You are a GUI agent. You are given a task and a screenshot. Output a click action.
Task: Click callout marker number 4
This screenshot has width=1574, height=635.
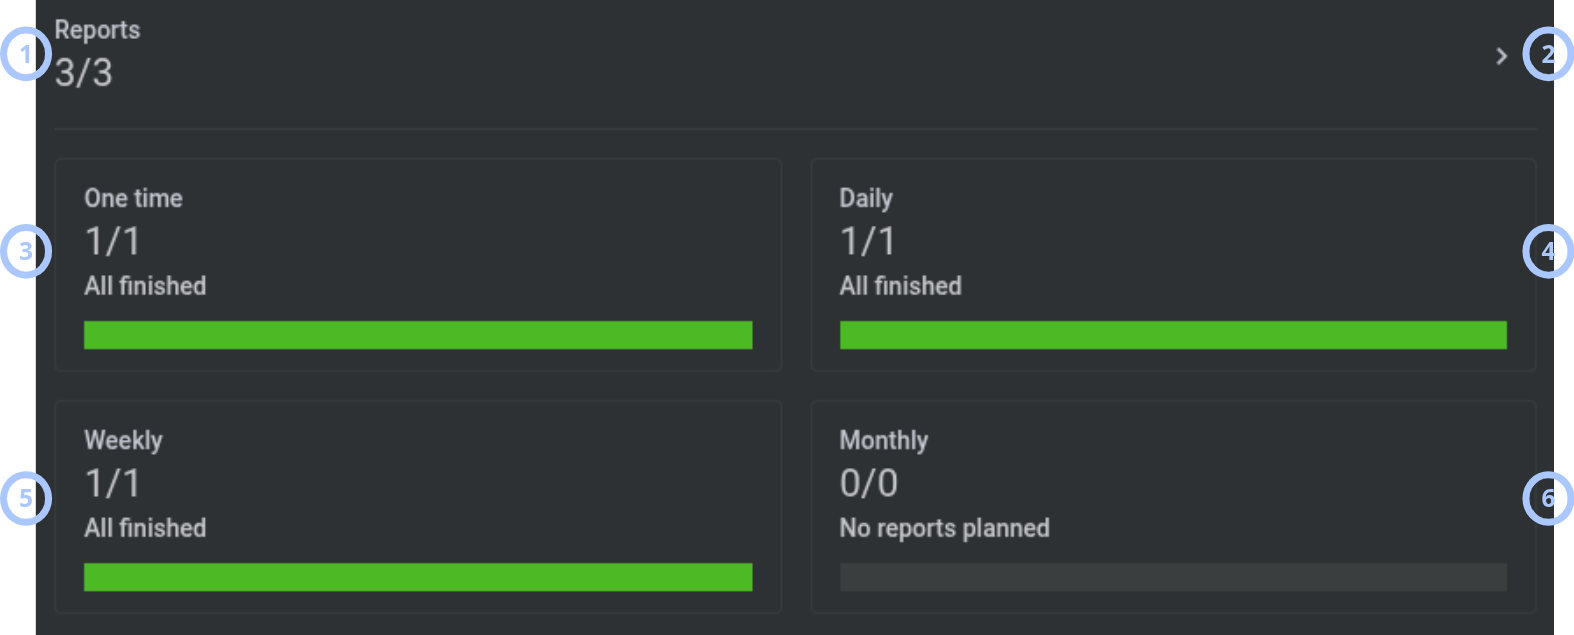click(1548, 251)
